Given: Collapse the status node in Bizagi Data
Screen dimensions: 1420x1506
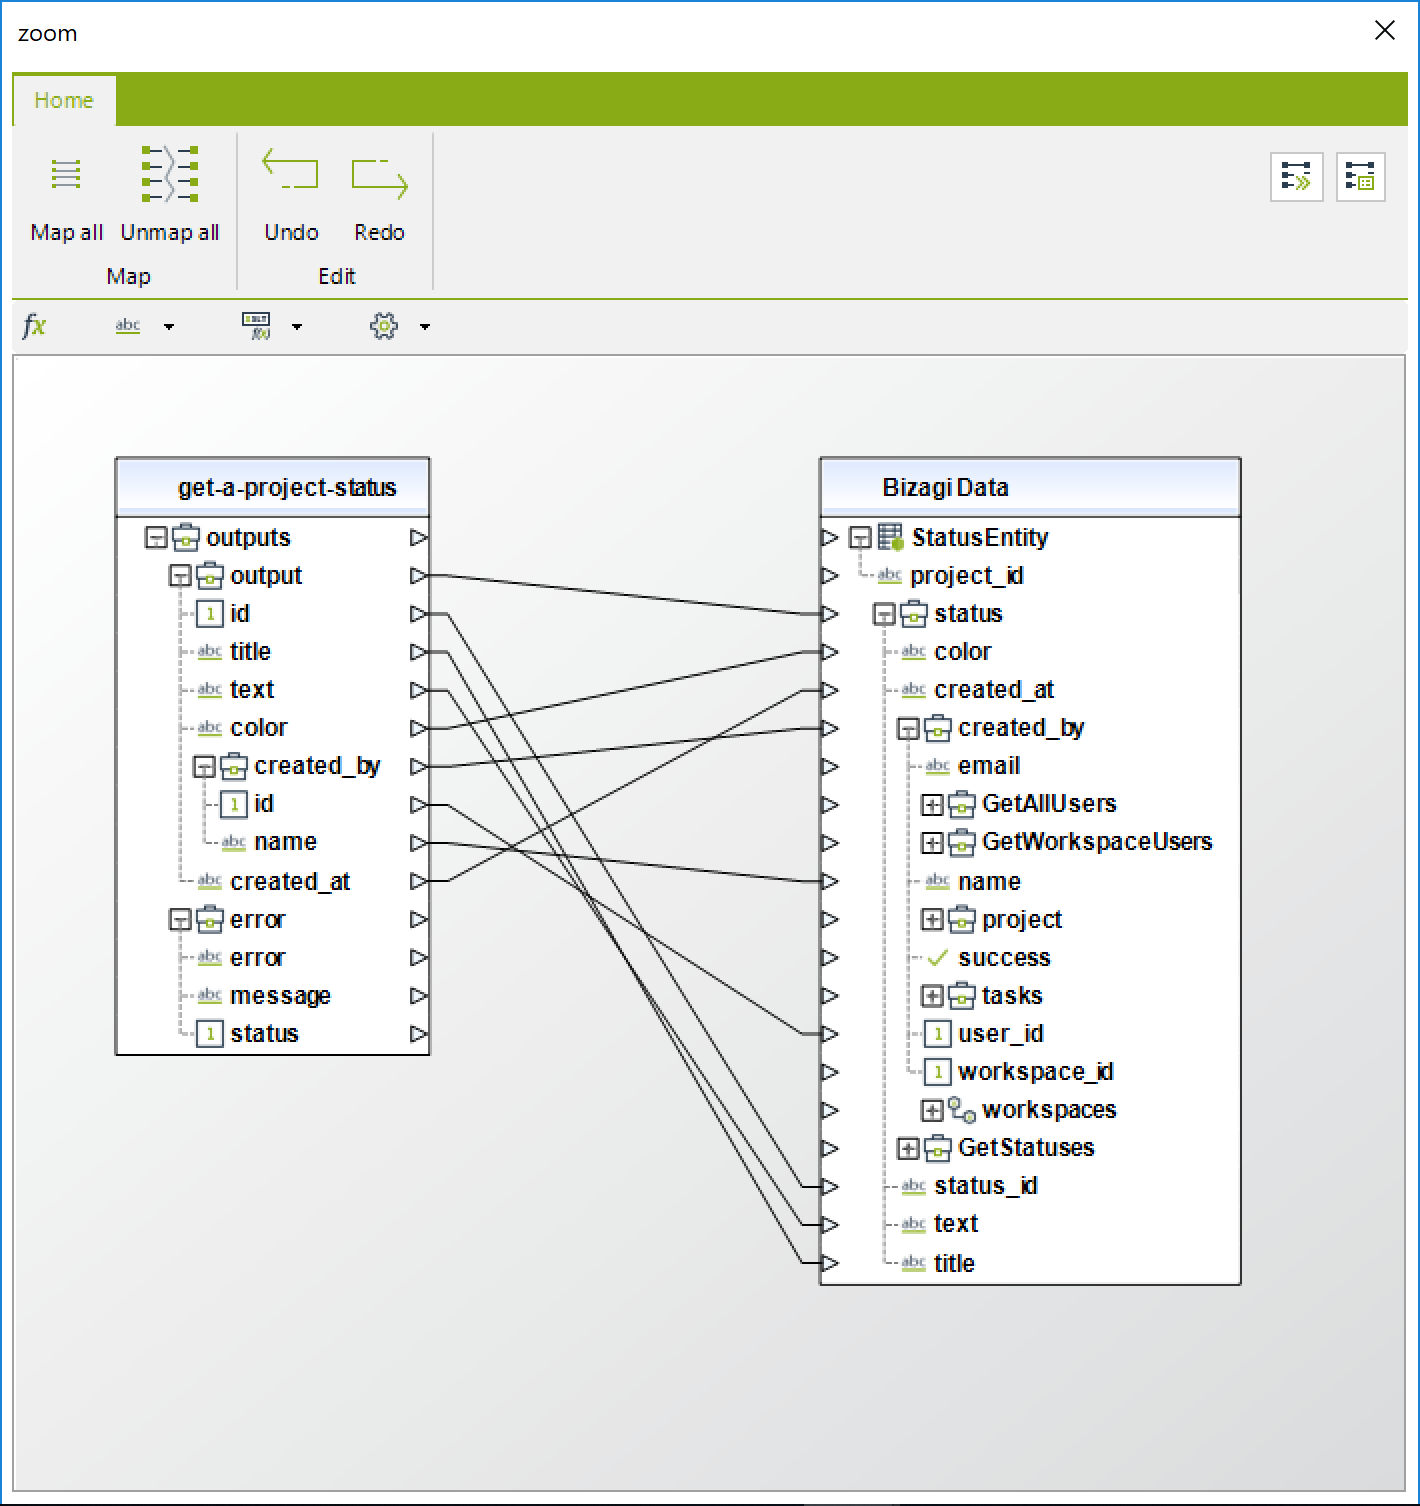Looking at the screenshot, I should coord(884,614).
